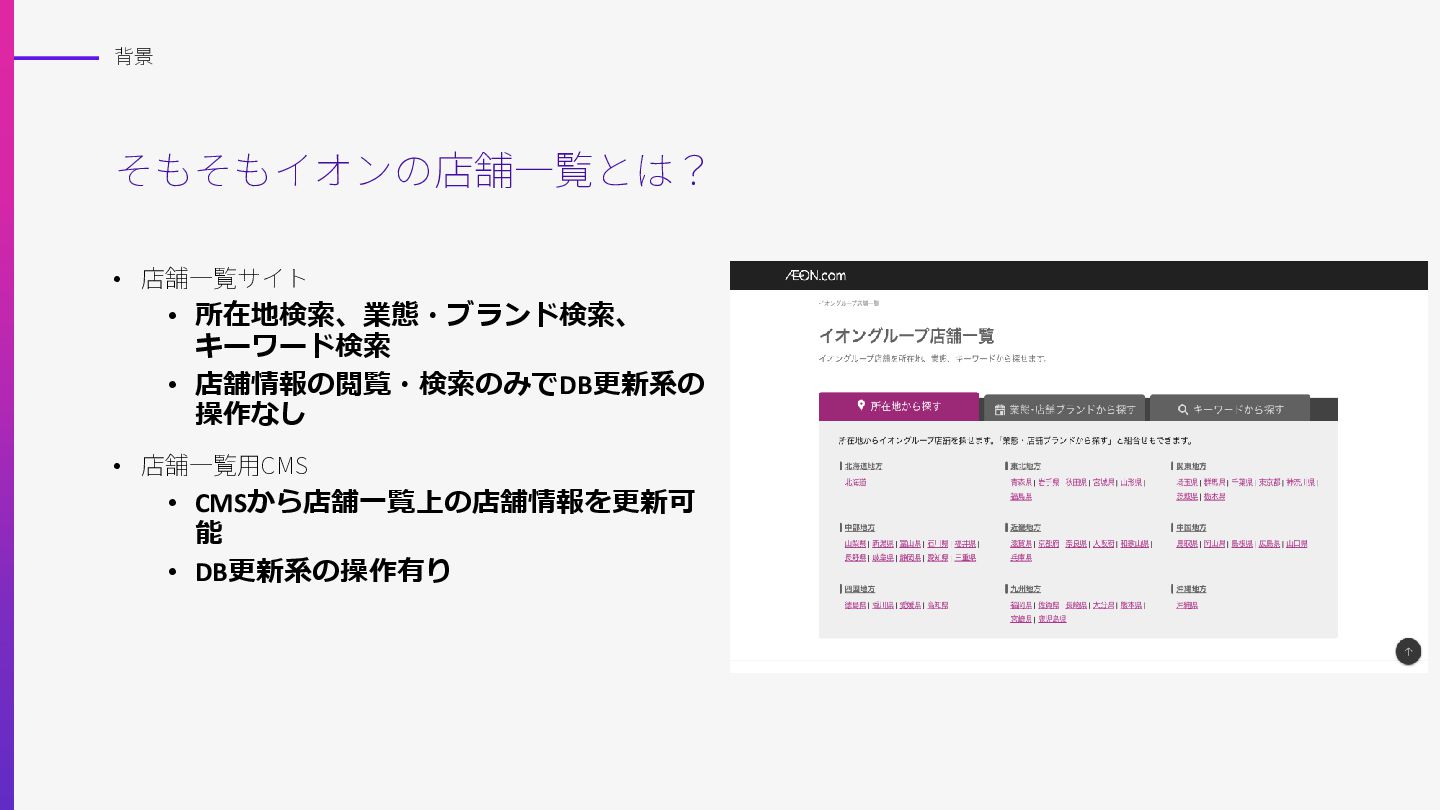Open the 滋賀県 link
The height and width of the screenshot is (810, 1440).
[1021, 544]
